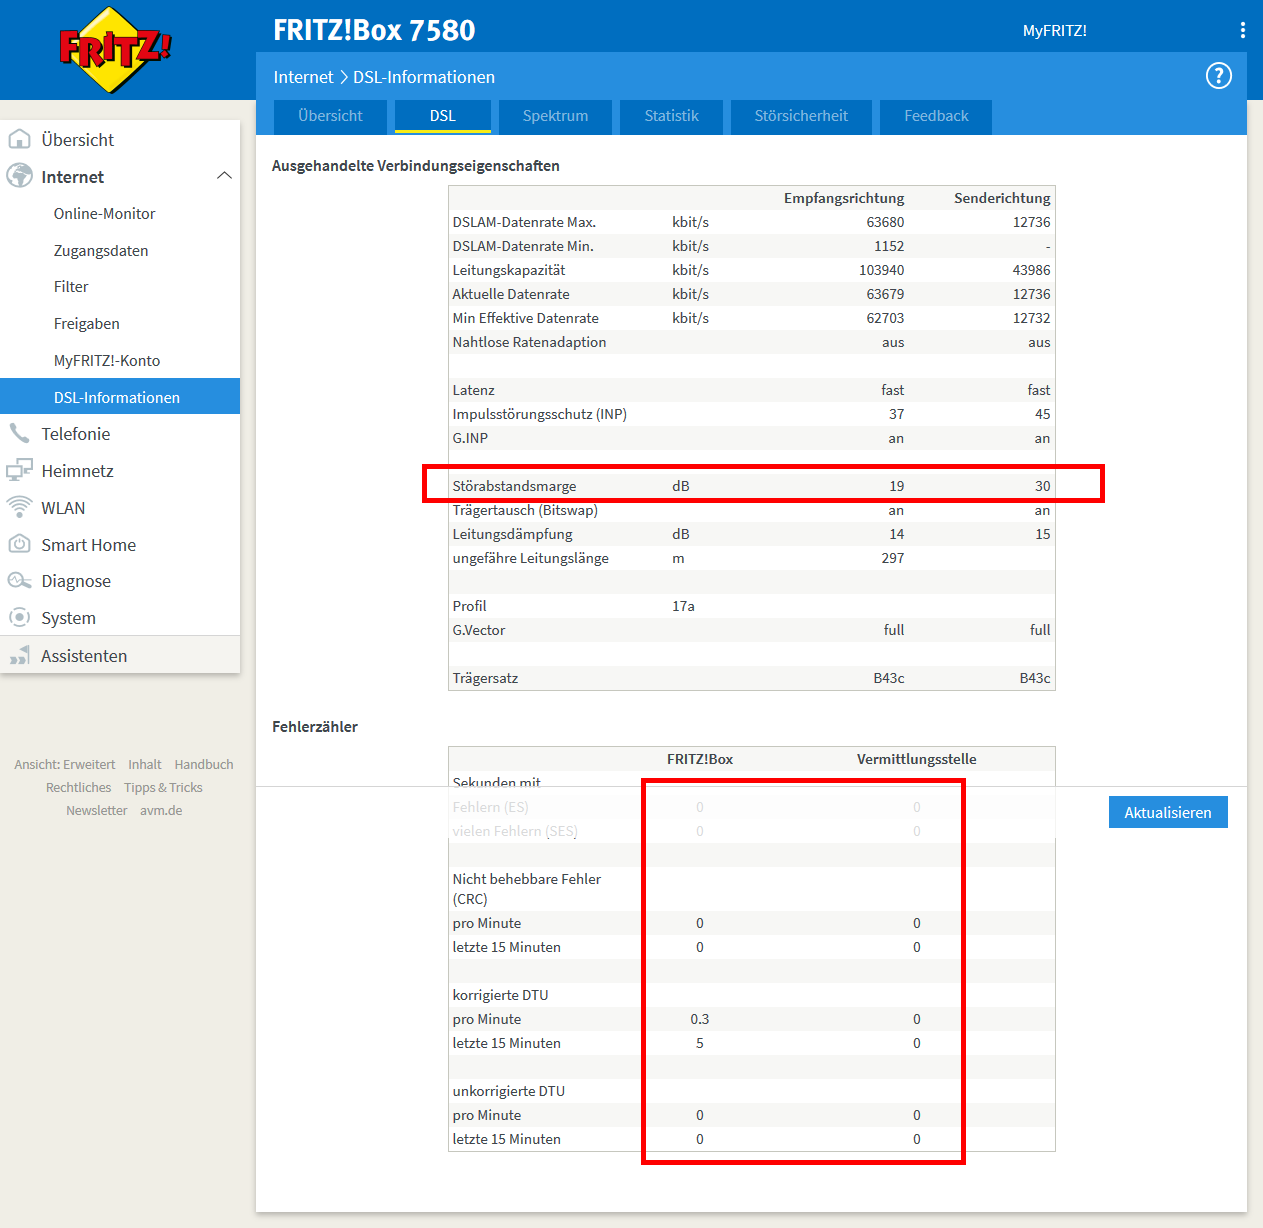The width and height of the screenshot is (1263, 1228).
Task: Open System via the gear icon
Action: click(x=20, y=617)
